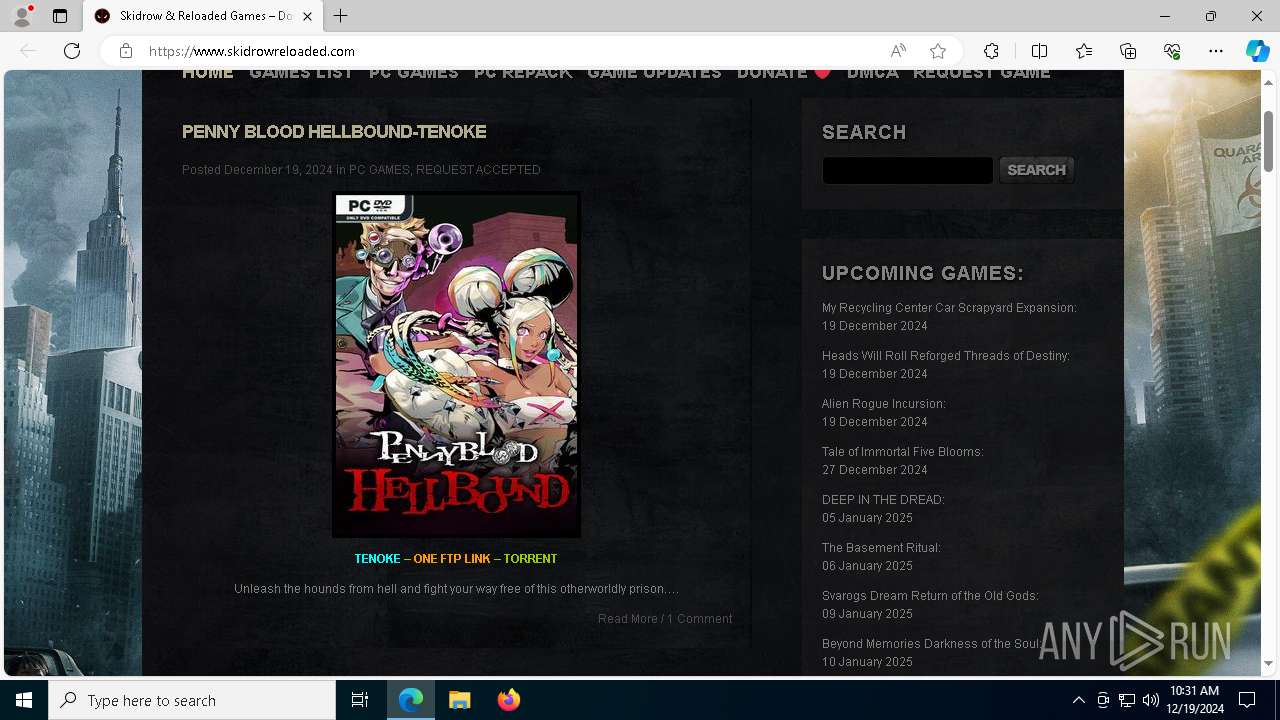This screenshot has width=1280, height=720.
Task: Open the Windows notification center icon
Action: coord(1247,700)
